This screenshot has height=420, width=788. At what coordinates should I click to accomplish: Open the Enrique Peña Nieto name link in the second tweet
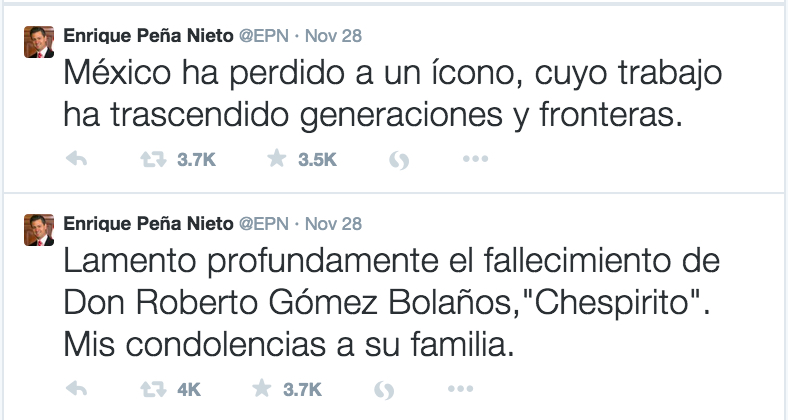pos(148,224)
